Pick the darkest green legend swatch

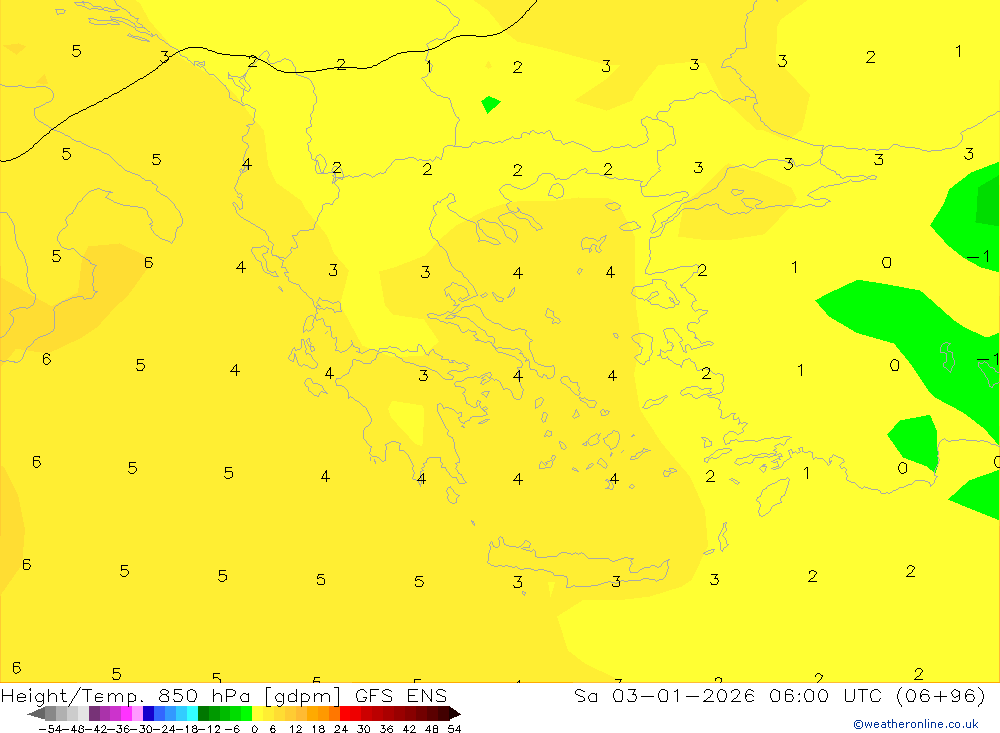pos(203,714)
